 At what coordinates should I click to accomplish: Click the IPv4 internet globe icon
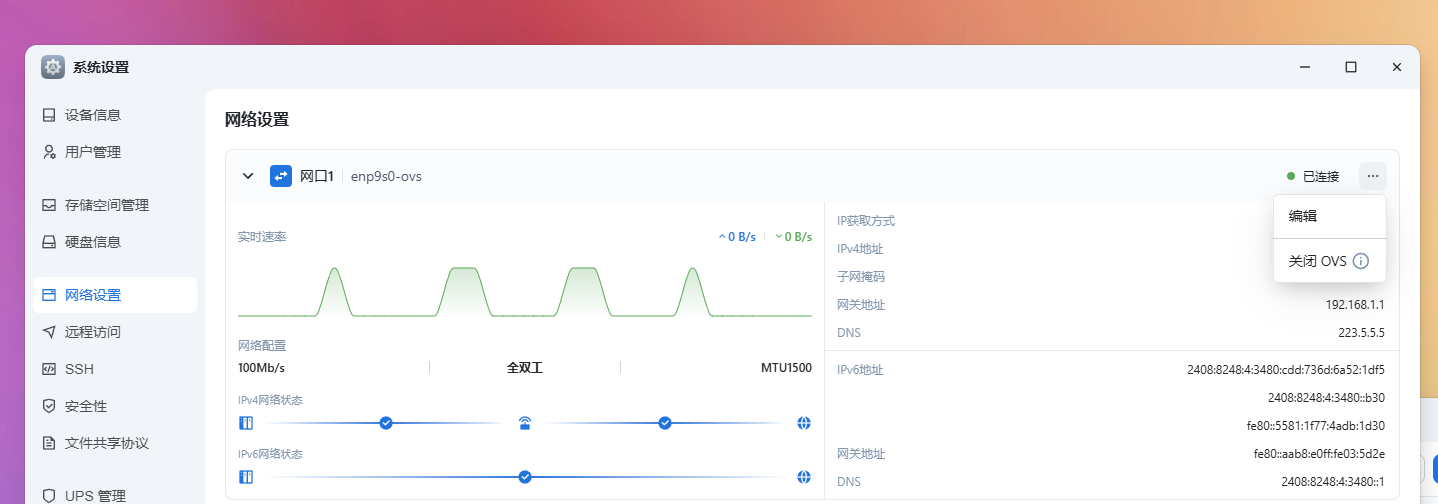(x=804, y=423)
